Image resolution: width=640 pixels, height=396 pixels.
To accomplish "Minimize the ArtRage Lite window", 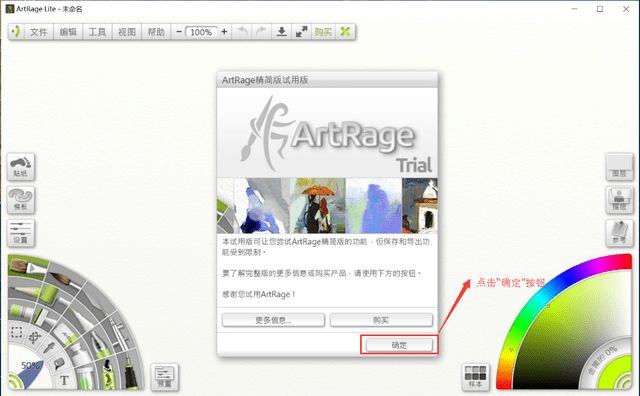I will coord(574,9).
